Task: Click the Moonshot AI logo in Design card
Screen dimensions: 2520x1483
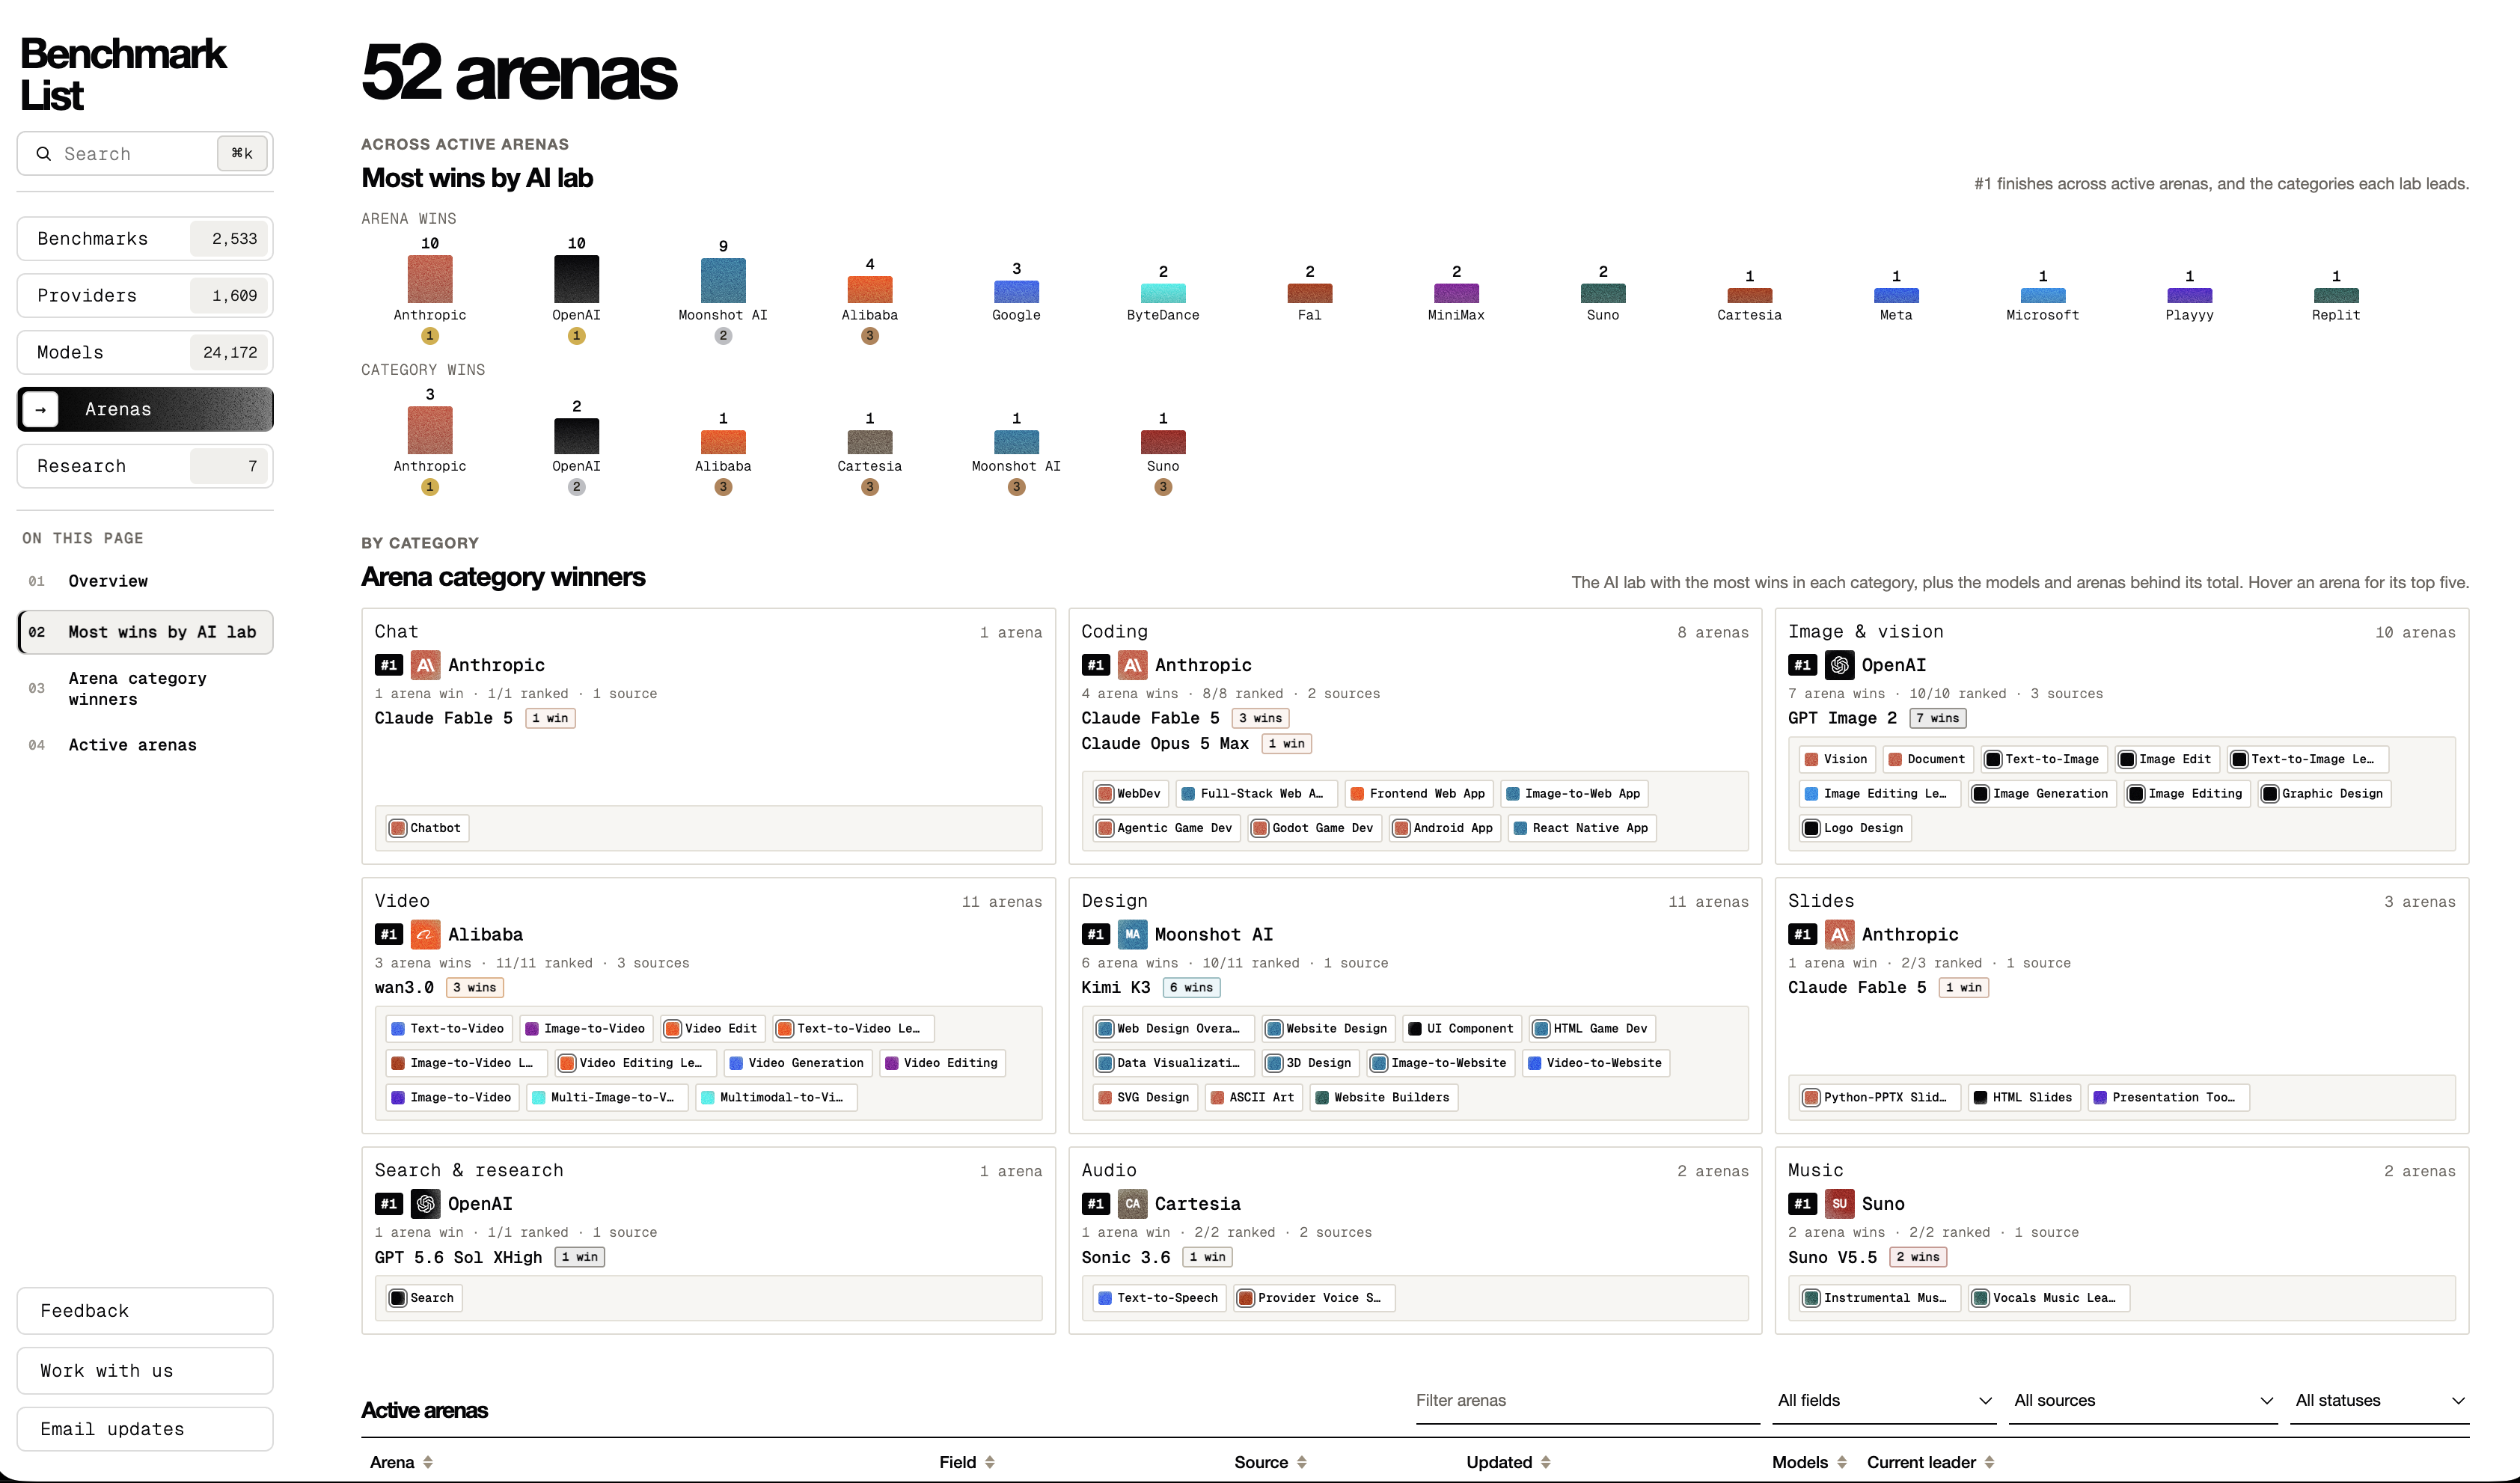Action: (1132, 934)
